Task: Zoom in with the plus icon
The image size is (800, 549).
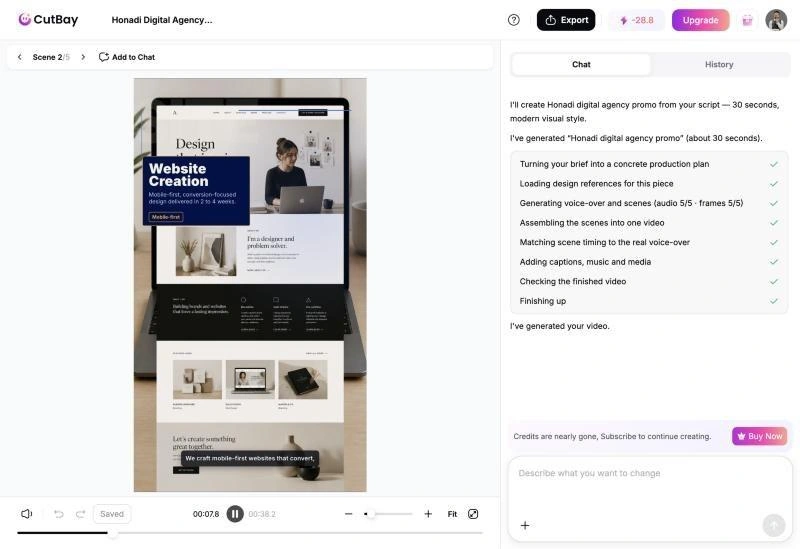Action: tap(428, 514)
